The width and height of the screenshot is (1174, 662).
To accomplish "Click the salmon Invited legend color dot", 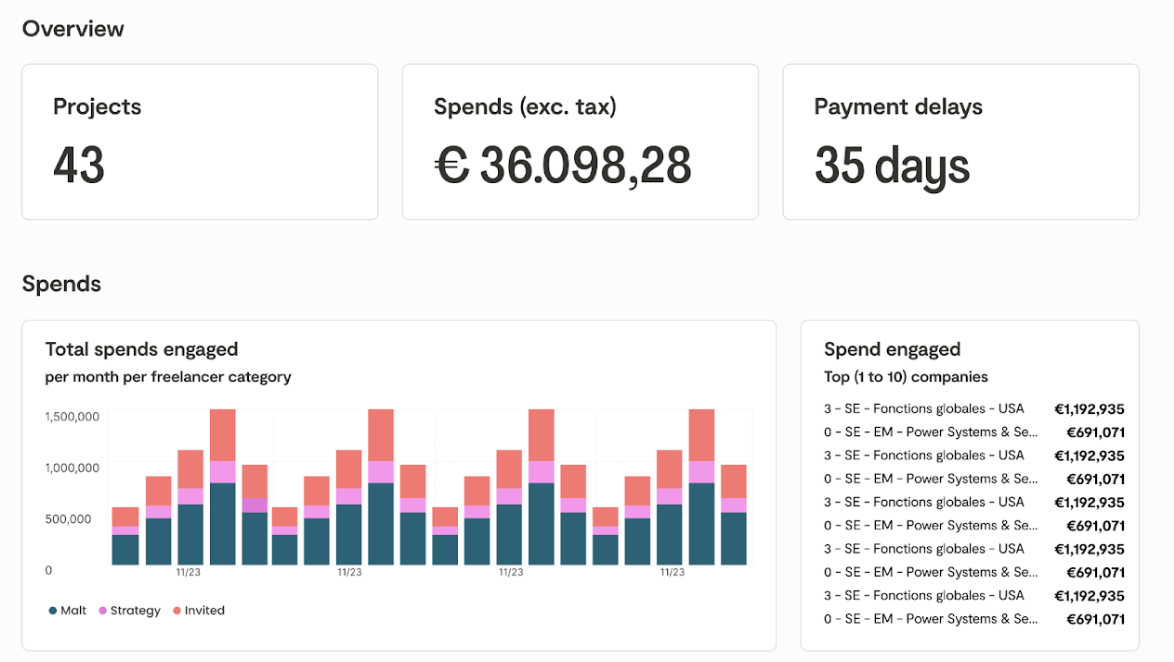I will pyautogui.click(x=177, y=610).
